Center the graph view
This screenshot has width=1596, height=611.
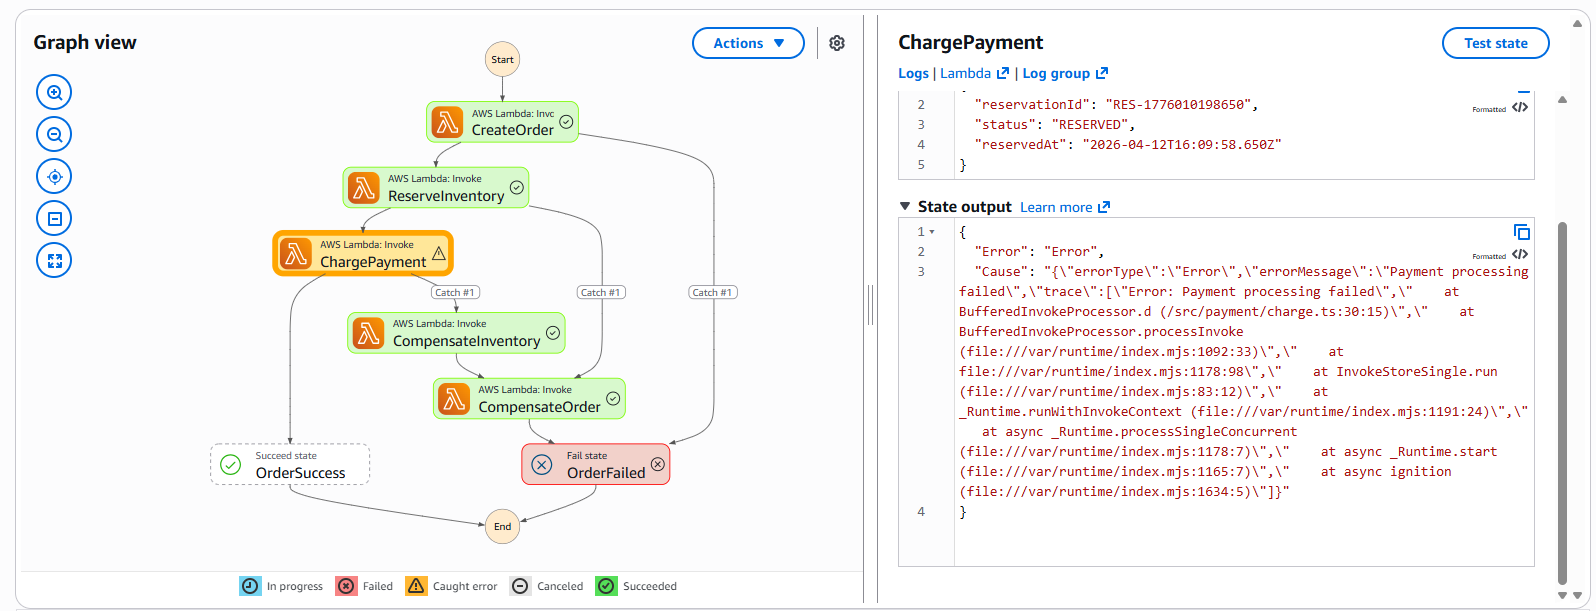[54, 177]
